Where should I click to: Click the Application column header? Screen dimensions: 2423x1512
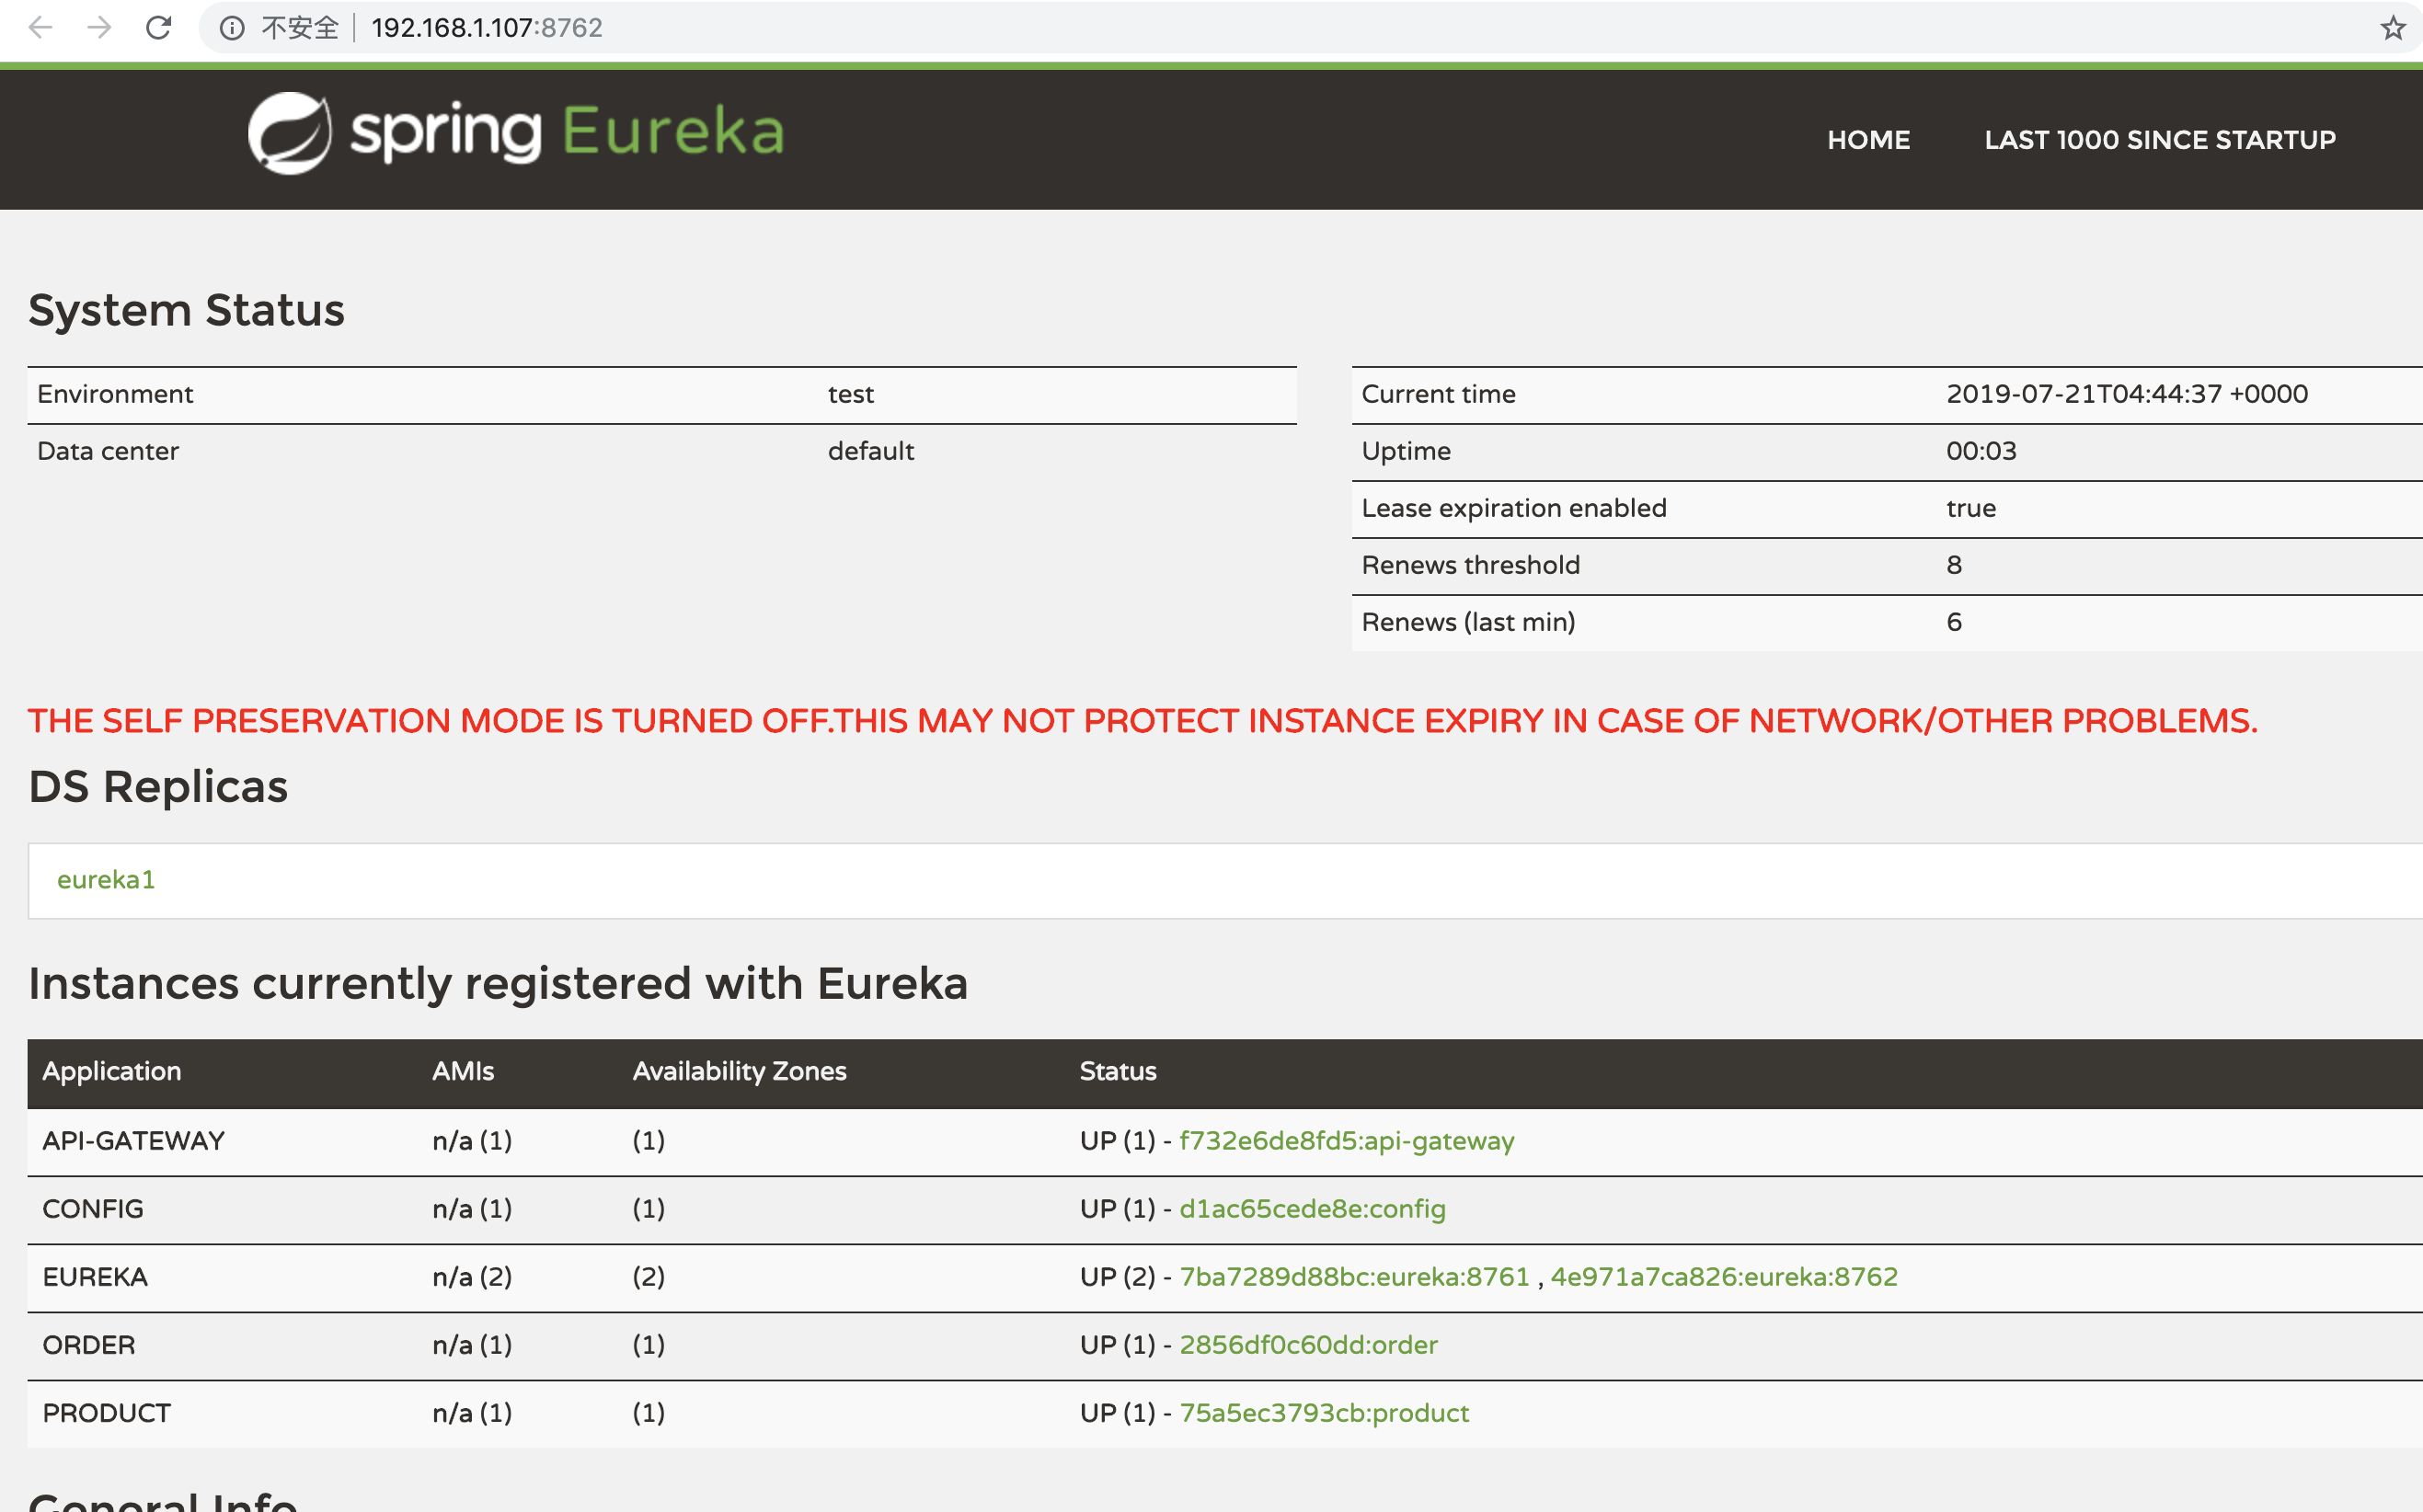(x=112, y=1071)
